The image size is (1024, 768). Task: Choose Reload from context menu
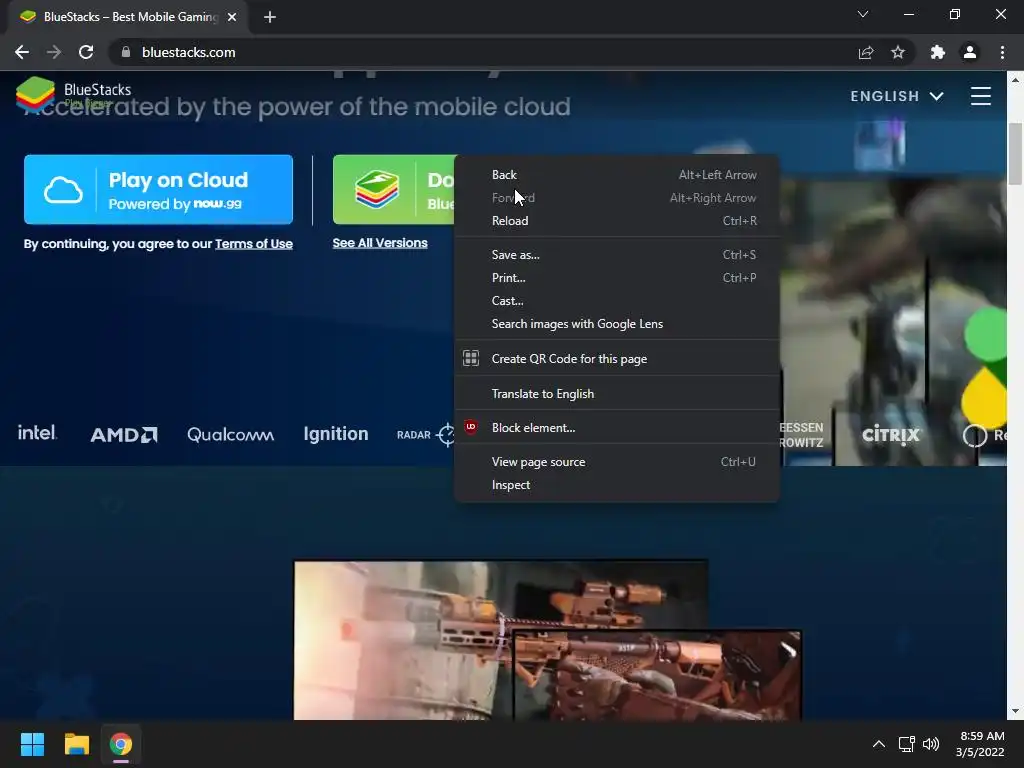pyautogui.click(x=616, y=221)
